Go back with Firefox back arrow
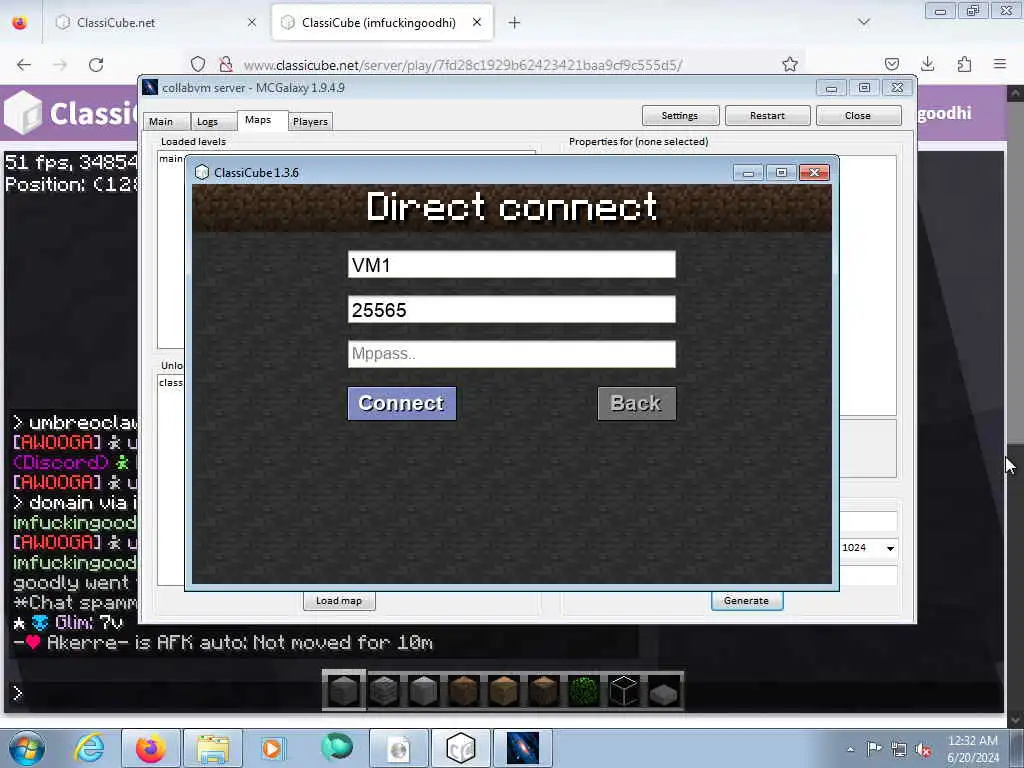Image resolution: width=1024 pixels, height=768 pixels. click(24, 65)
